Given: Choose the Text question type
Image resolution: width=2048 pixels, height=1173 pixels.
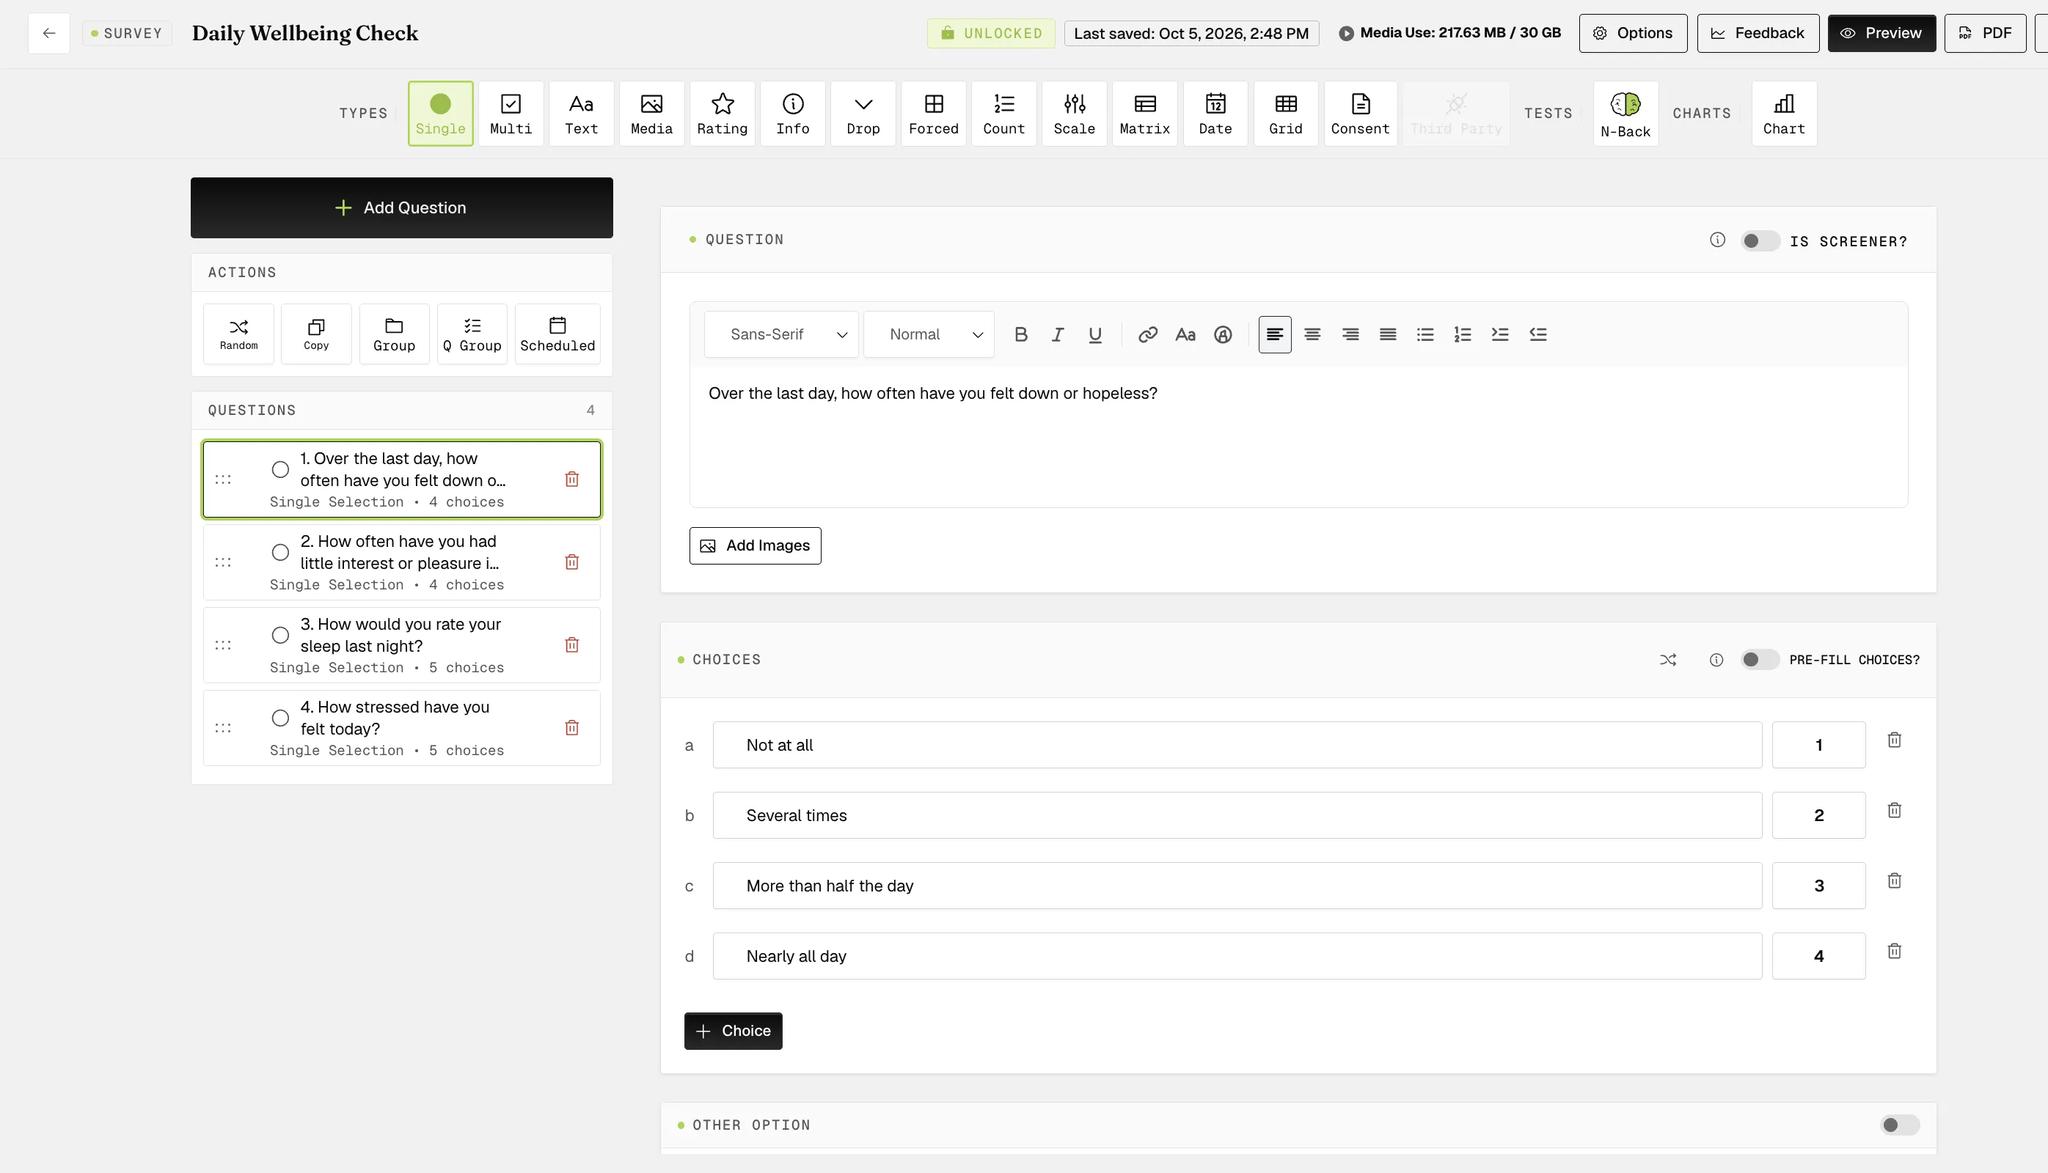Looking at the screenshot, I should pyautogui.click(x=581, y=114).
